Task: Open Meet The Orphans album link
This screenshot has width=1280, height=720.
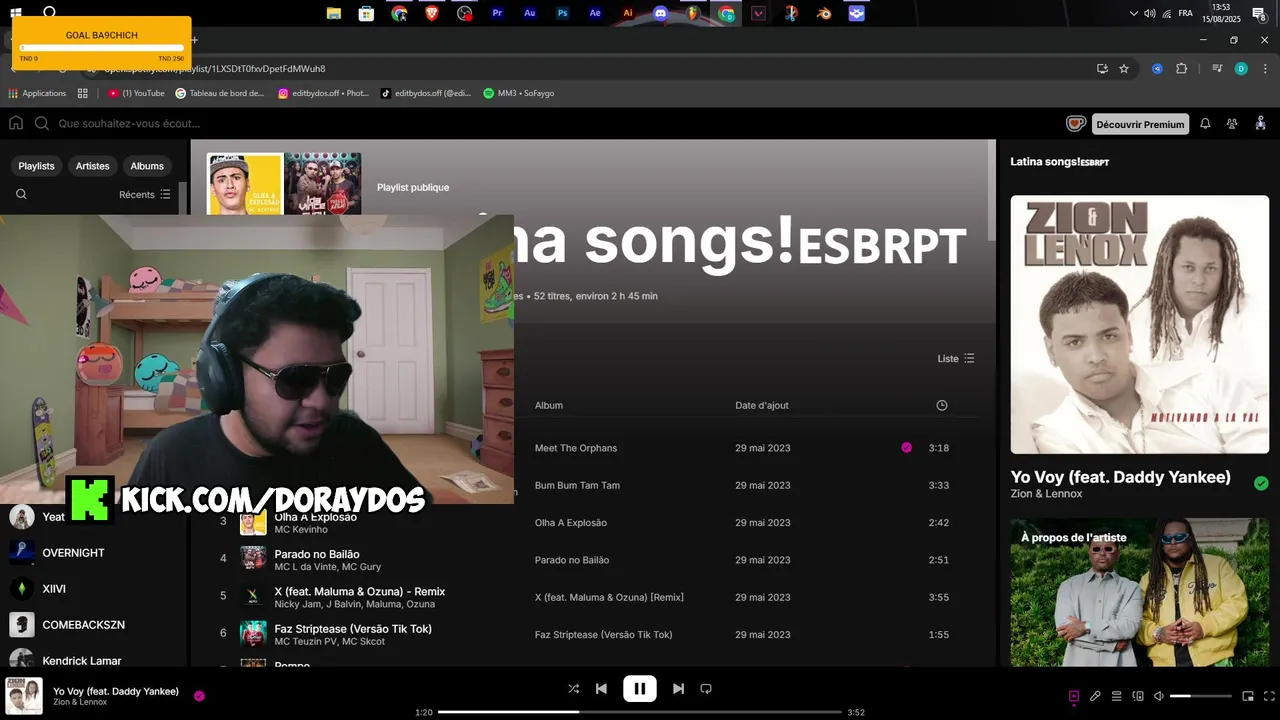Action: point(576,448)
